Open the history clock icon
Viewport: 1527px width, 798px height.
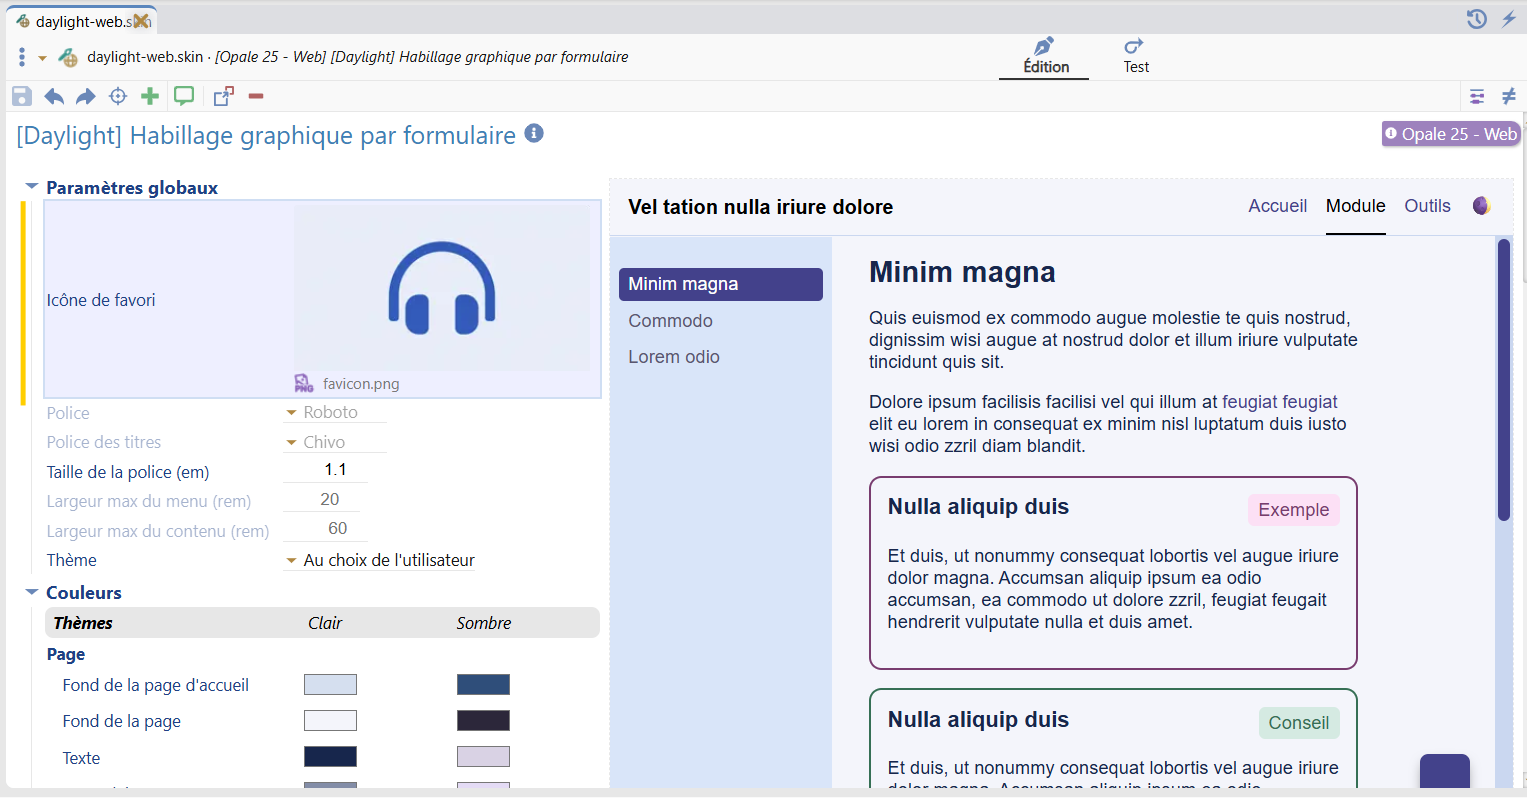click(x=1476, y=19)
